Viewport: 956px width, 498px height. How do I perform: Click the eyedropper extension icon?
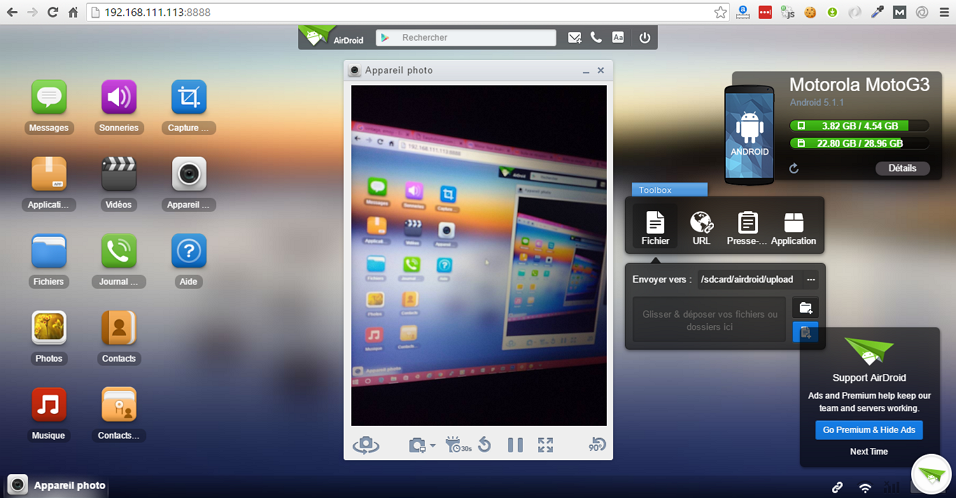click(877, 12)
